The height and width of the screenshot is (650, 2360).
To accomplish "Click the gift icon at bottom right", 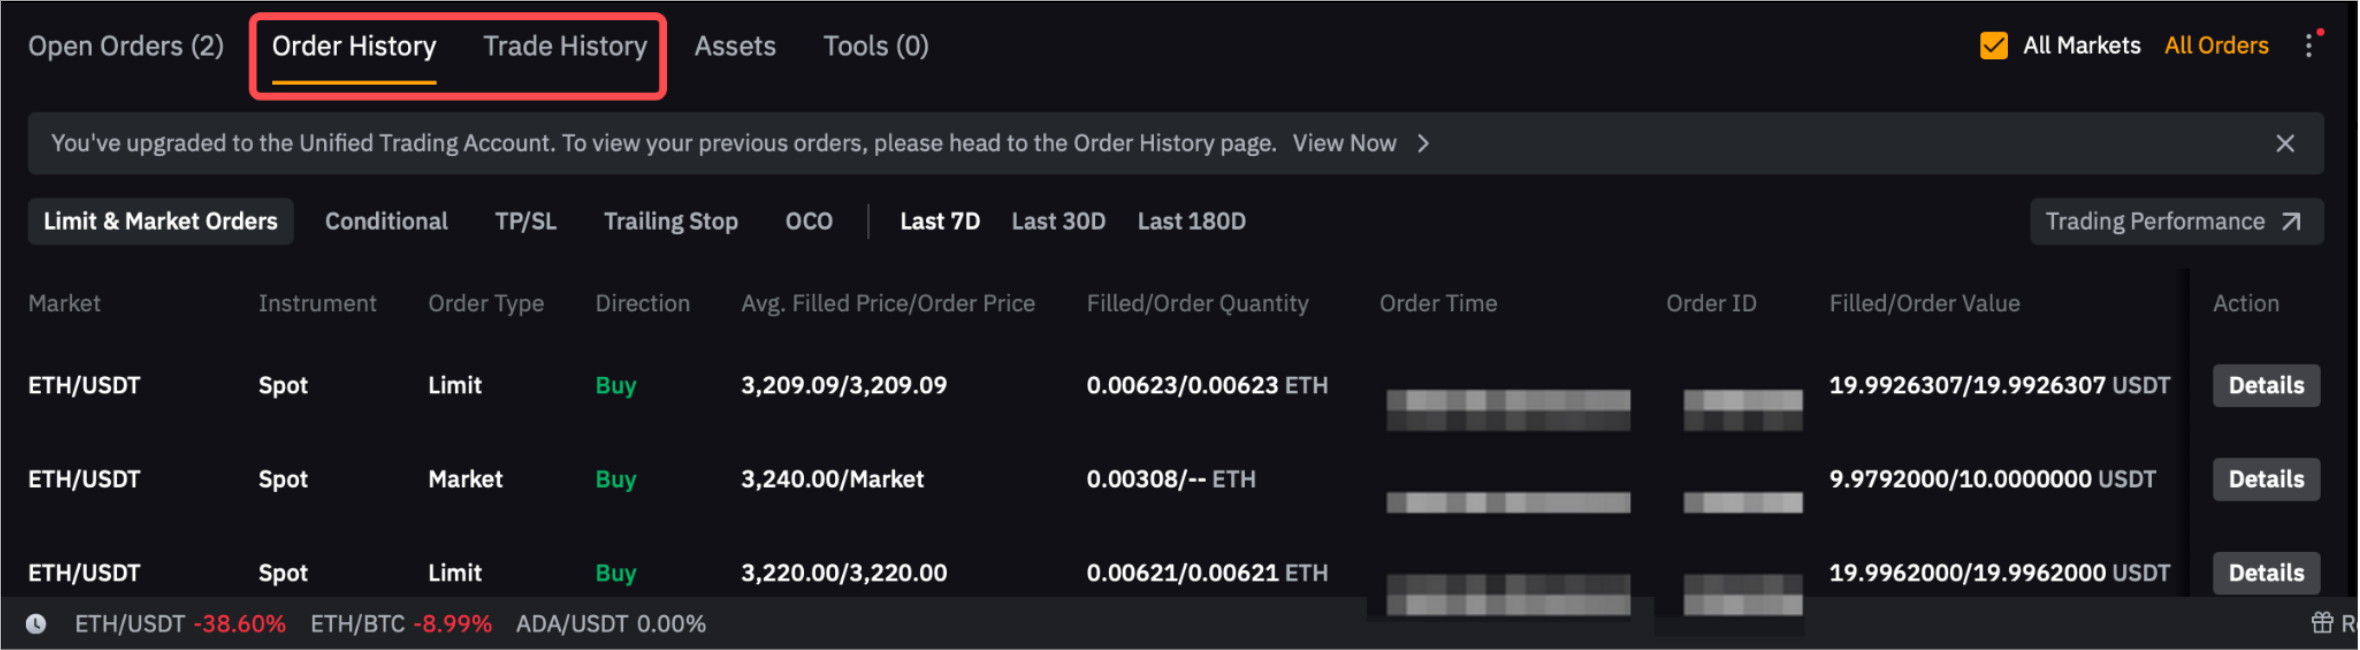I will point(2322,623).
